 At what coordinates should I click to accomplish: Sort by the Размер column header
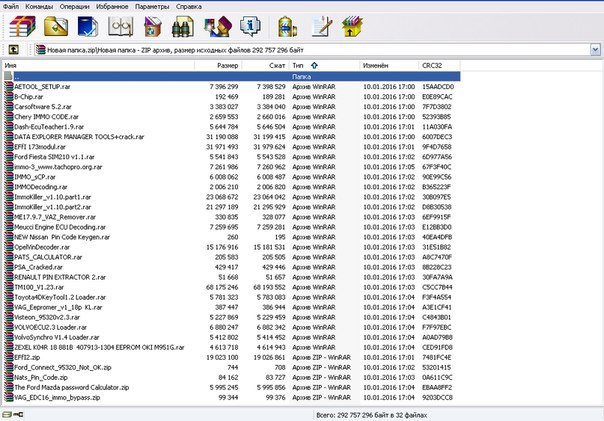click(x=218, y=65)
